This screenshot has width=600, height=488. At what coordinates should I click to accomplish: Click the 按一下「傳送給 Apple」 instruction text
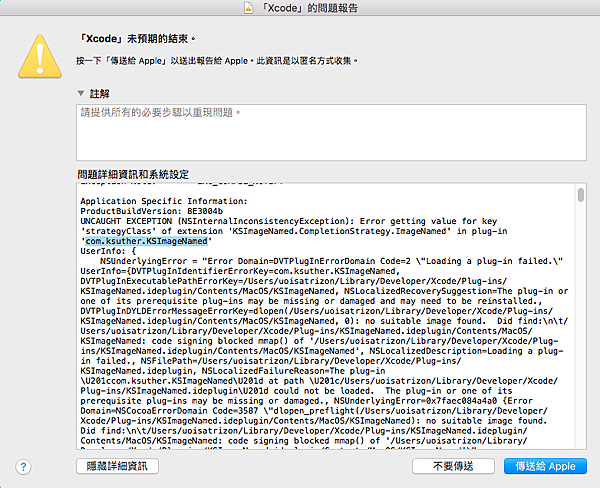(217, 61)
